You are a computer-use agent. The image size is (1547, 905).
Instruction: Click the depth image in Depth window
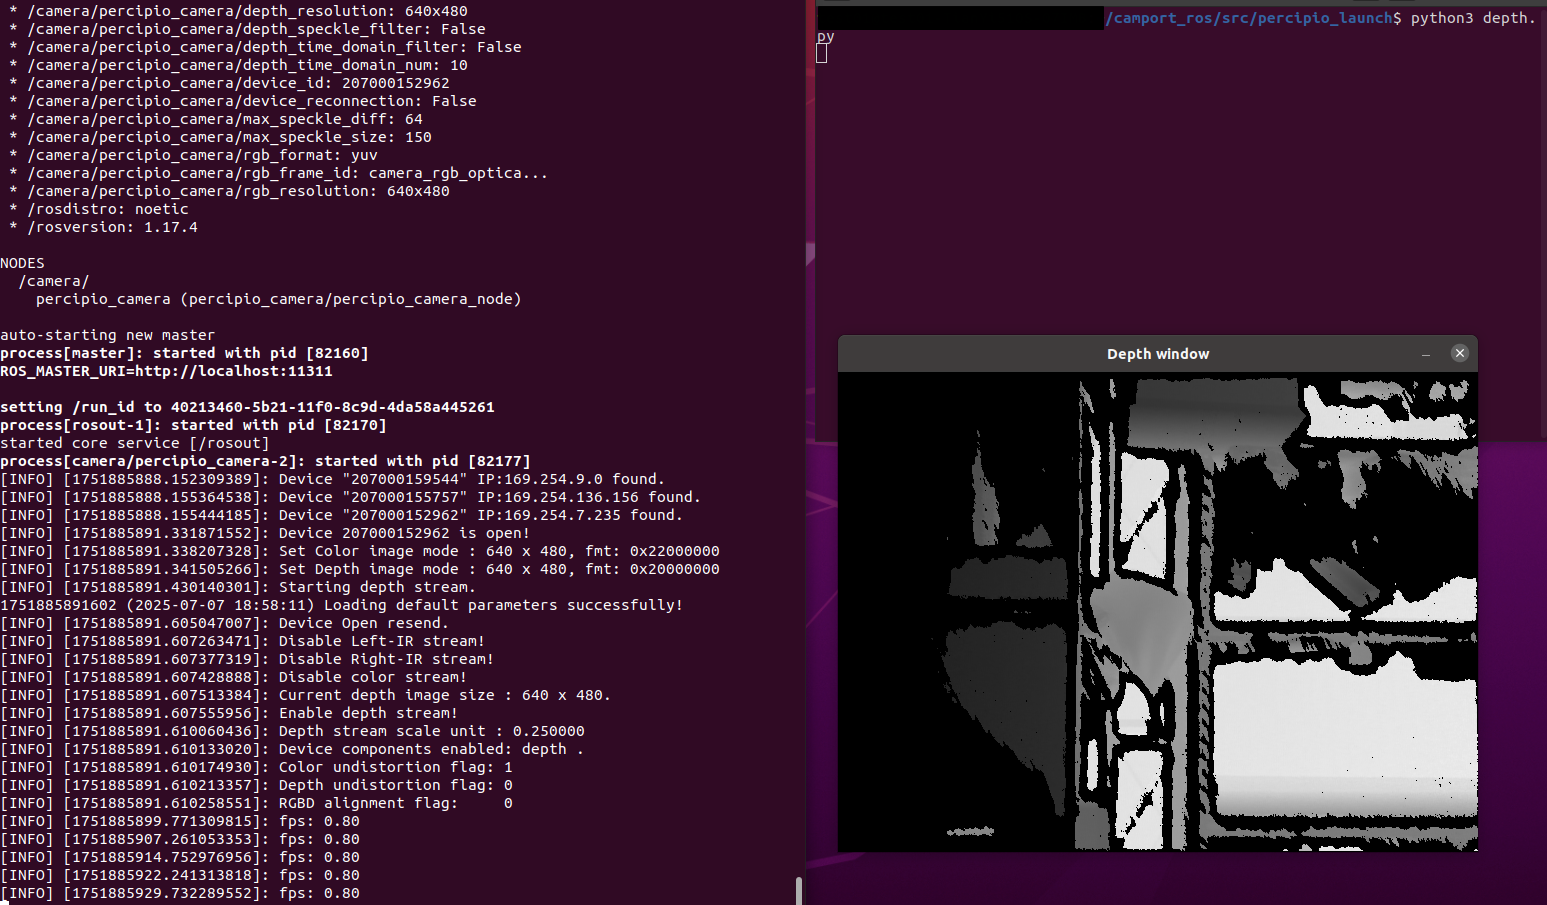(x=1158, y=612)
